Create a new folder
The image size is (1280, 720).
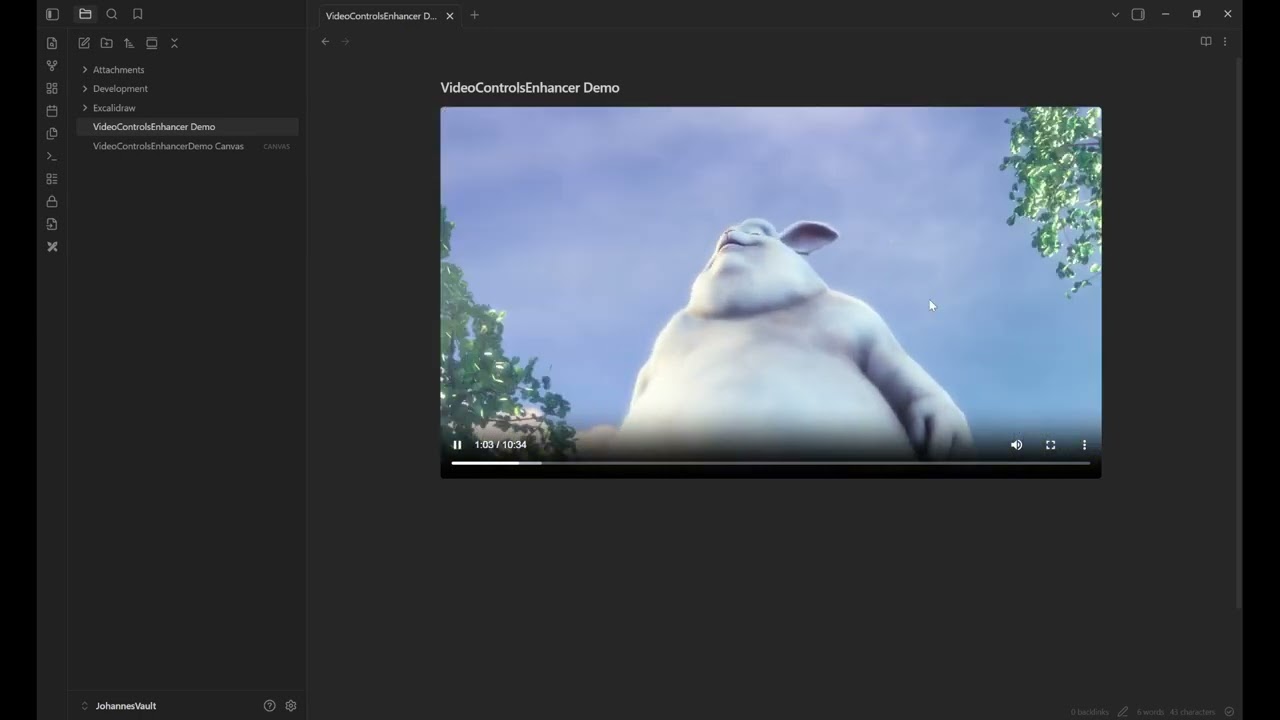tap(106, 43)
